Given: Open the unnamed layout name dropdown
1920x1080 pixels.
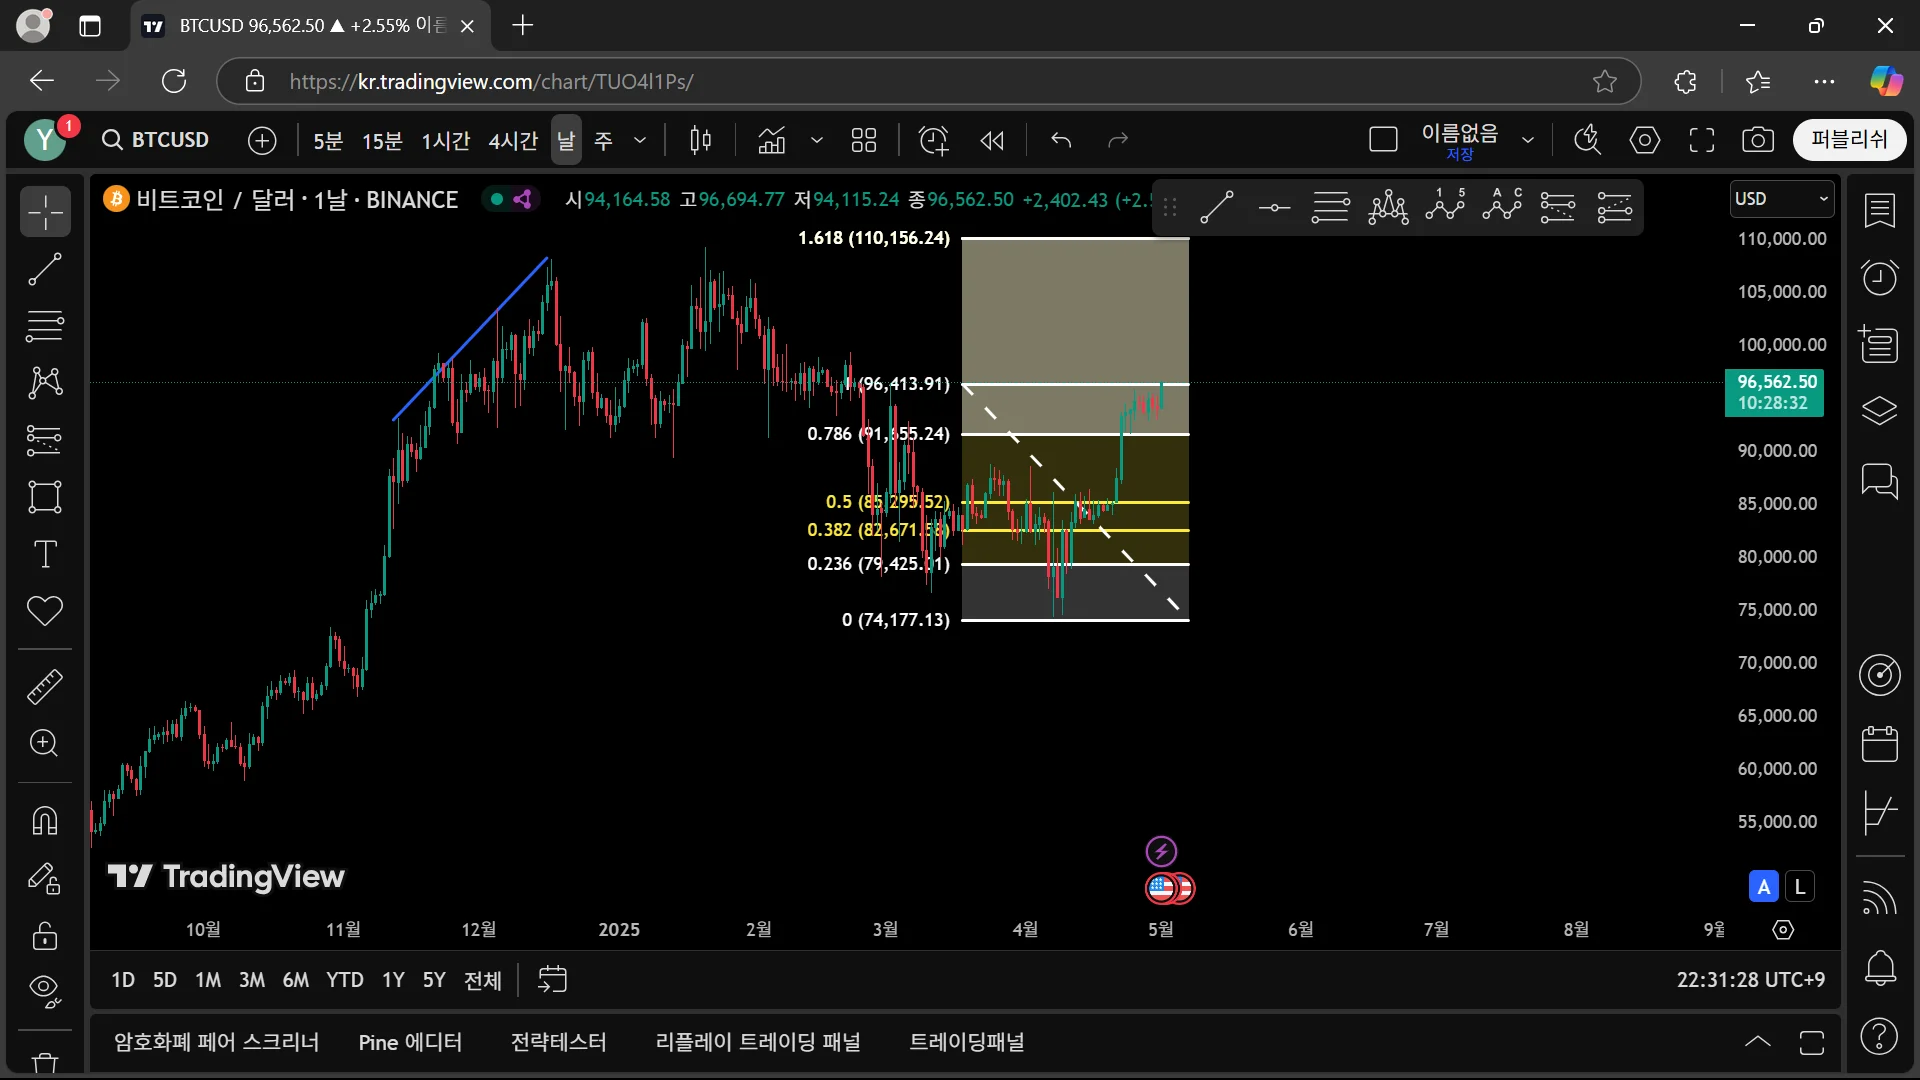Looking at the screenshot, I should pyautogui.click(x=1527, y=141).
